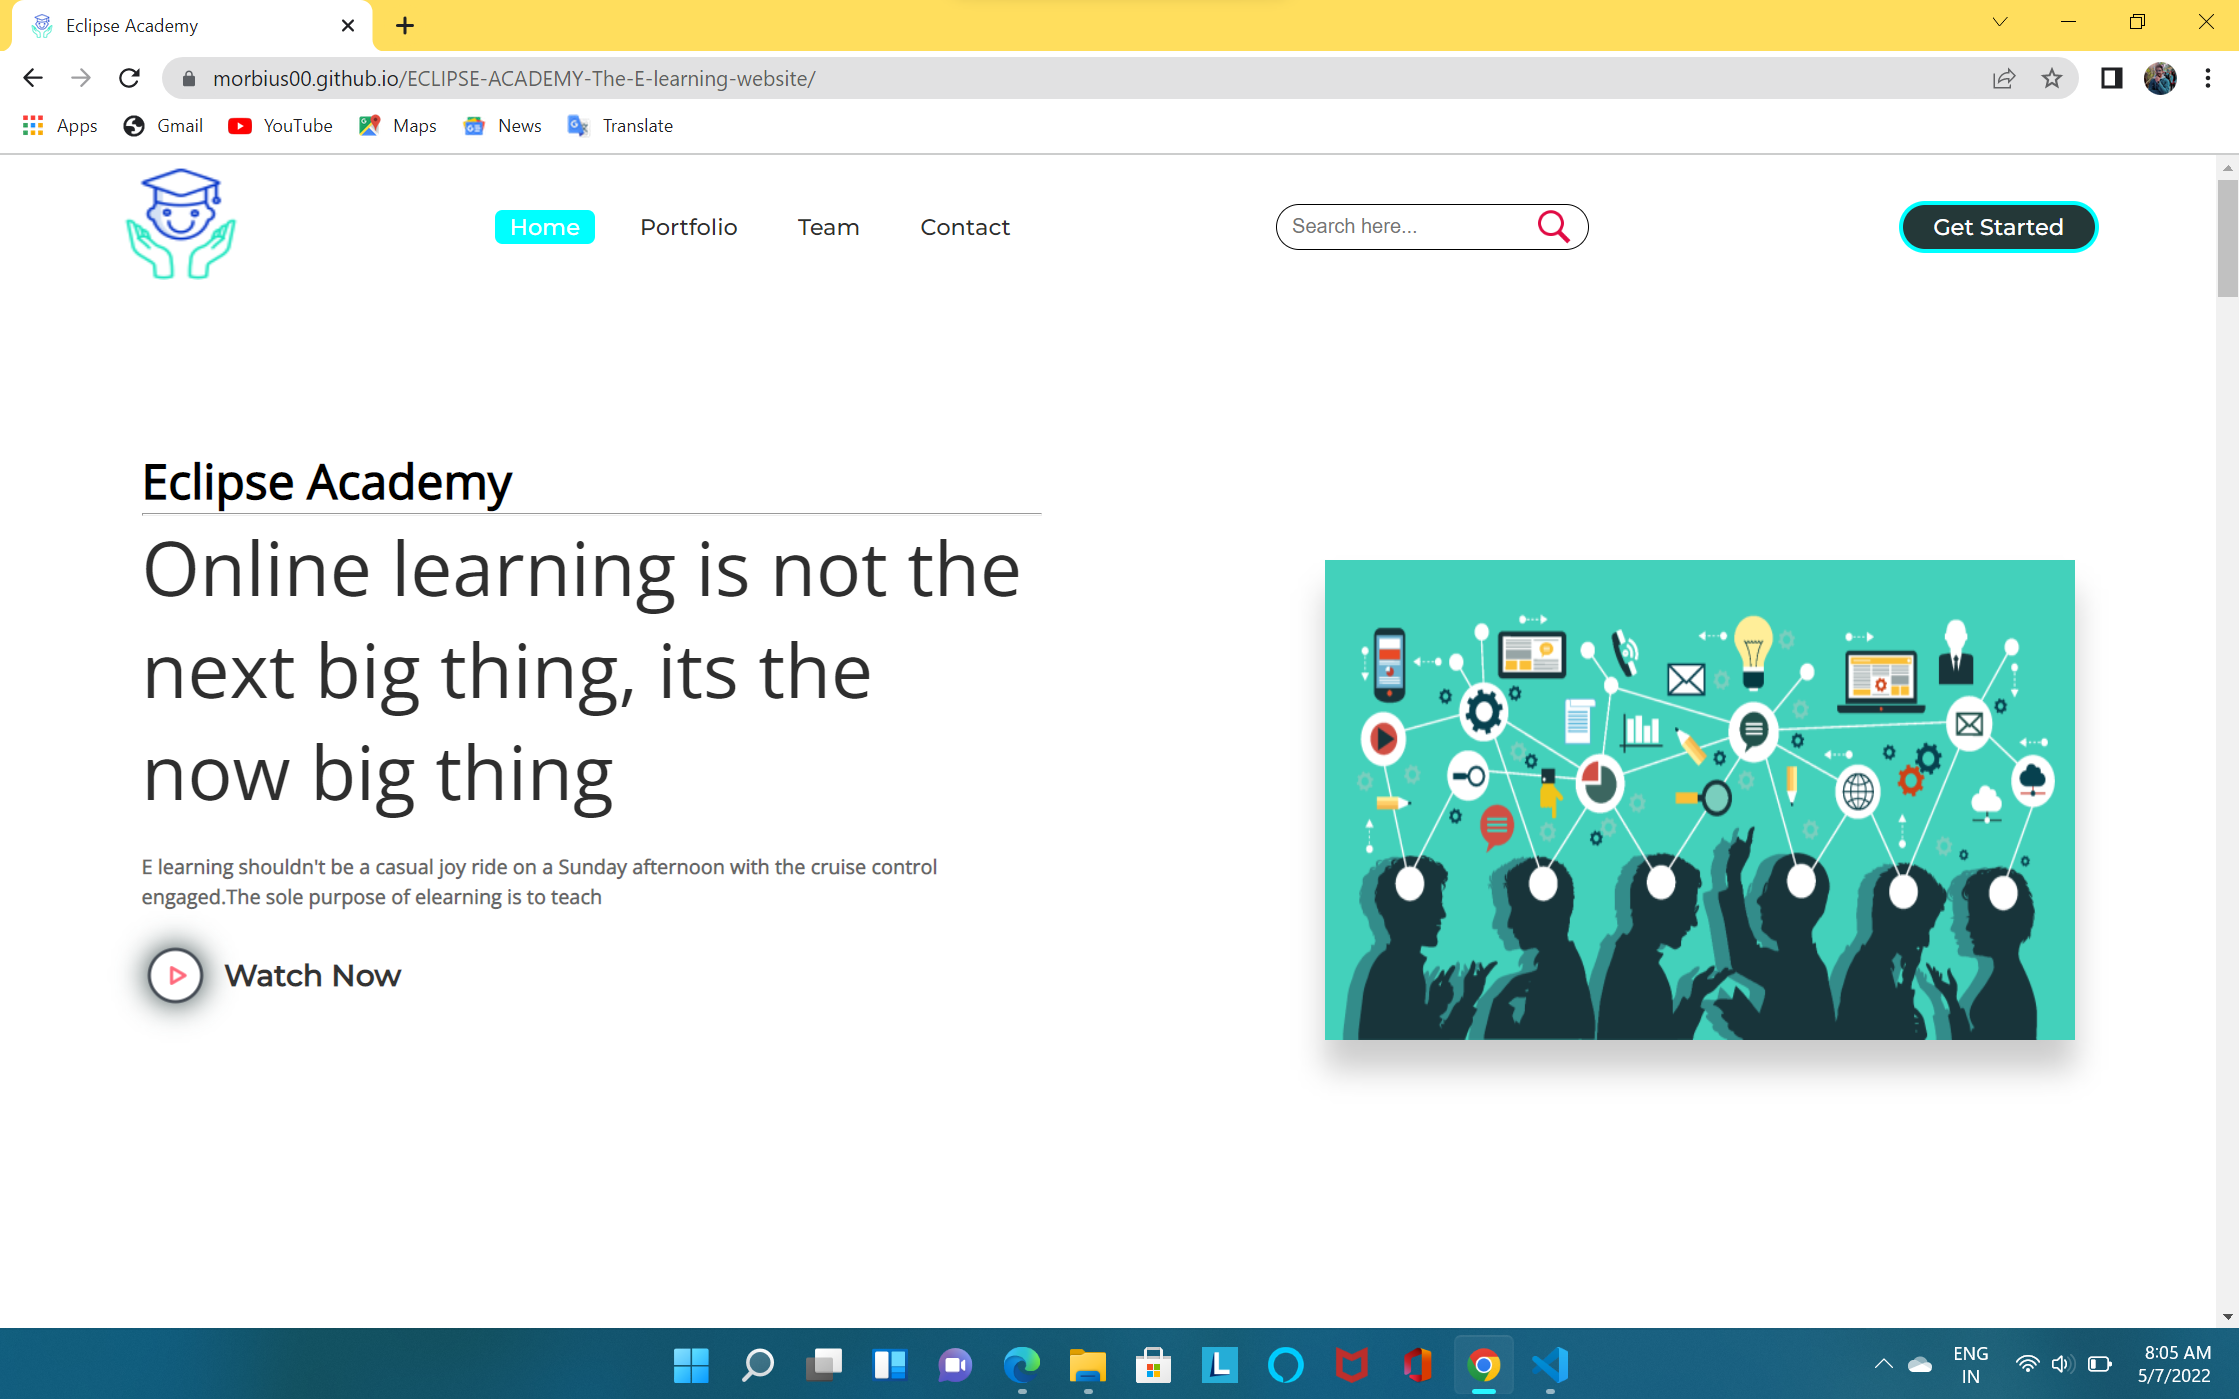The height and width of the screenshot is (1399, 2239).
Task: Show hidden system tray icons
Action: (1883, 1364)
